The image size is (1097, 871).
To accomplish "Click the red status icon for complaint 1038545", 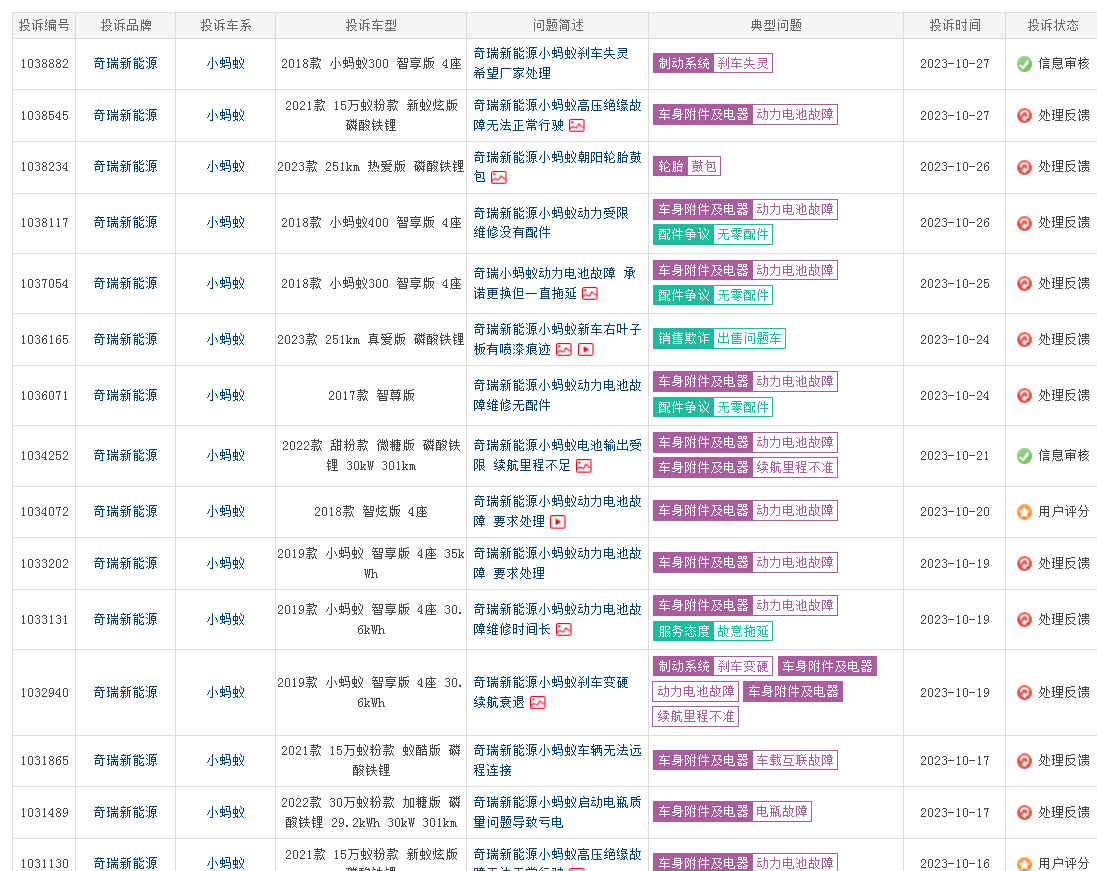I will (x=1024, y=115).
